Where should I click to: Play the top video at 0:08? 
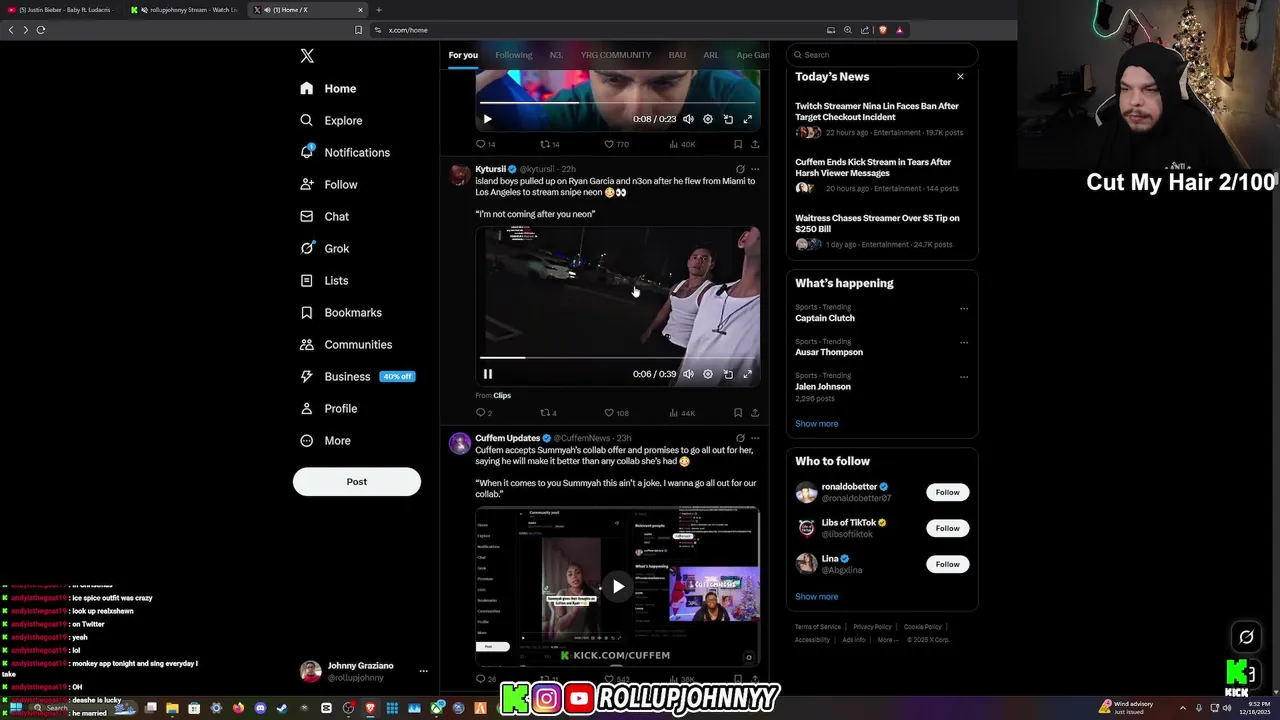pyautogui.click(x=488, y=119)
